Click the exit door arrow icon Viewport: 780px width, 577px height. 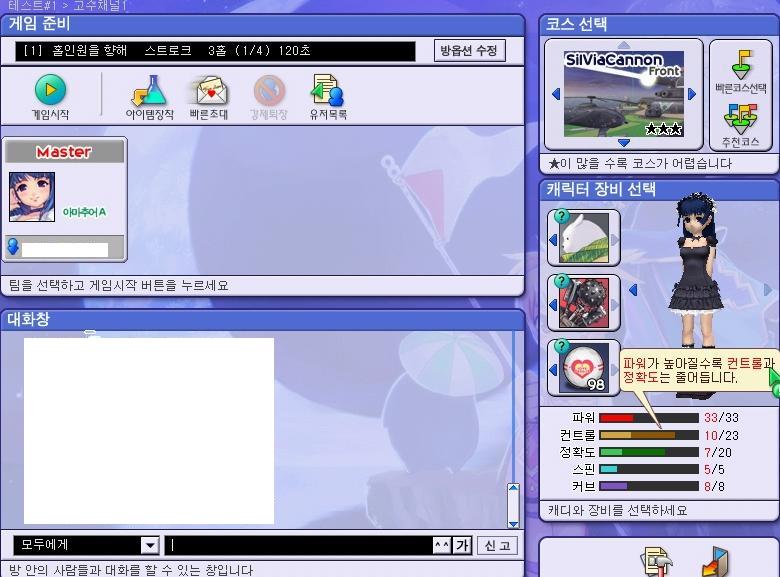[715, 562]
